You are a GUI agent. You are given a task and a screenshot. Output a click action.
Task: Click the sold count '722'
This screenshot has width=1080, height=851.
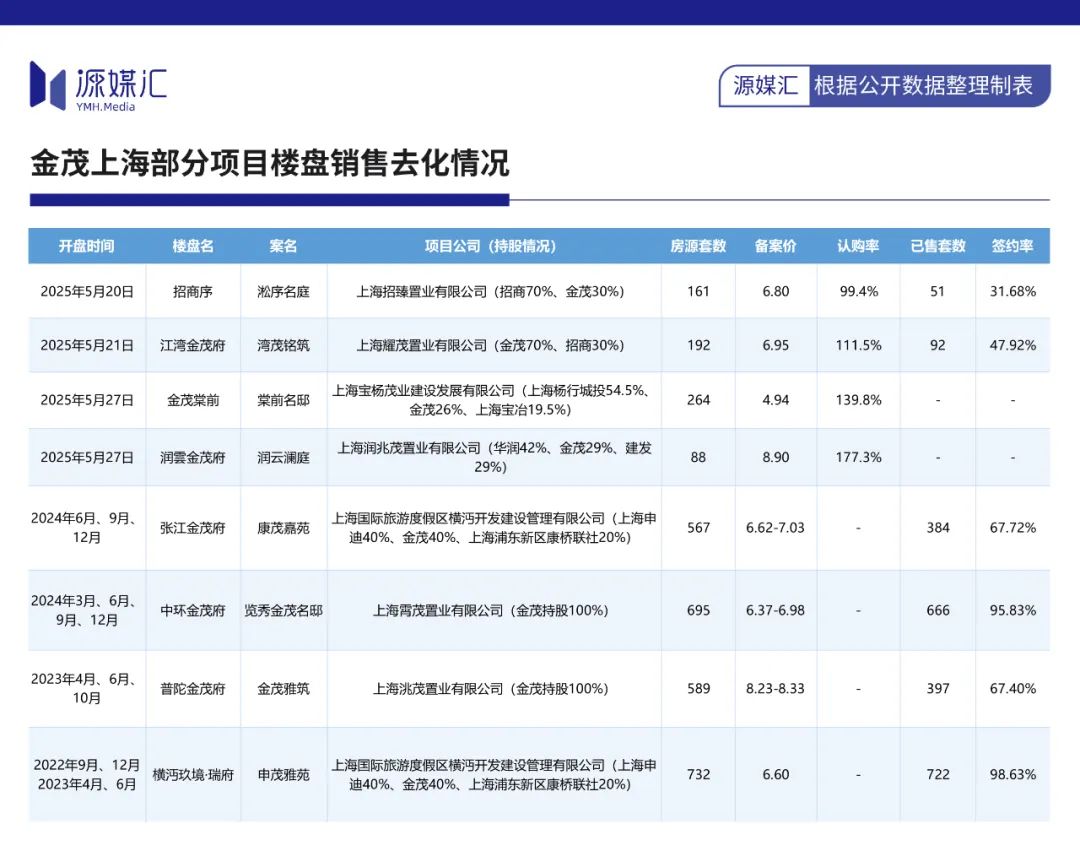coord(937,775)
